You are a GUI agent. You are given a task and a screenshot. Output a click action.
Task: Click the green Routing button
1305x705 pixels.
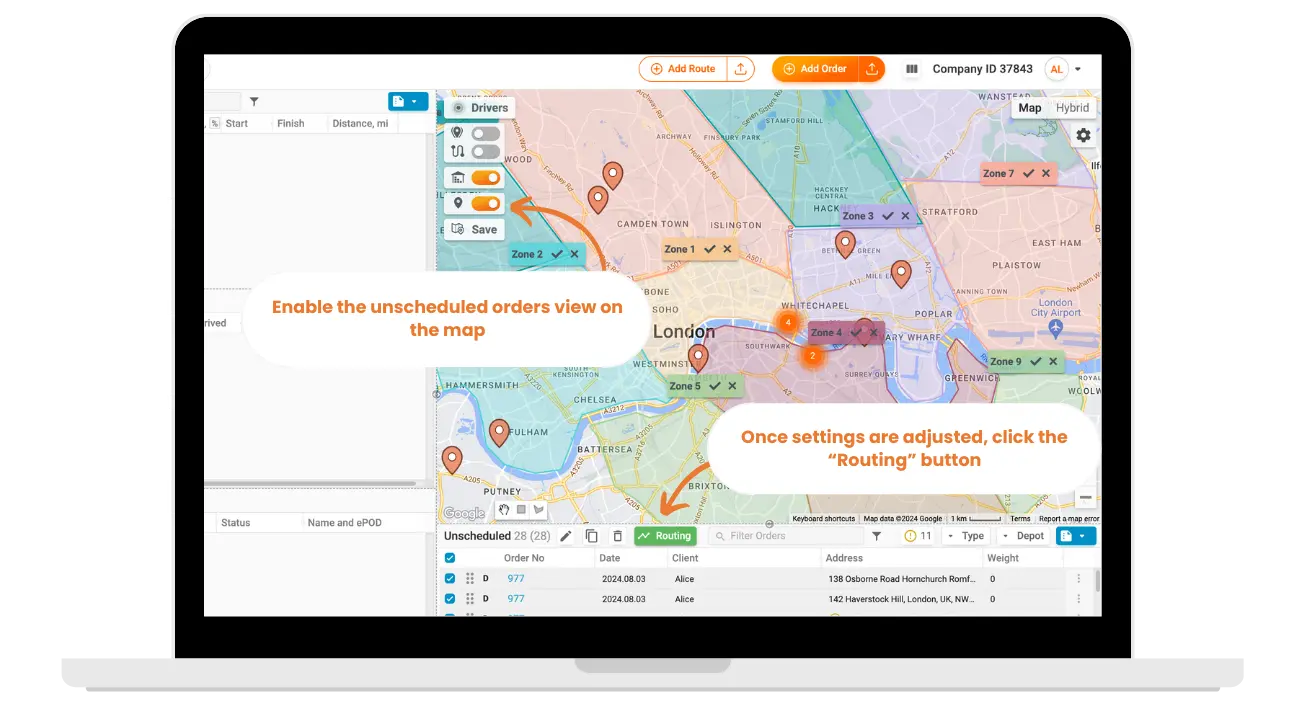(x=665, y=536)
